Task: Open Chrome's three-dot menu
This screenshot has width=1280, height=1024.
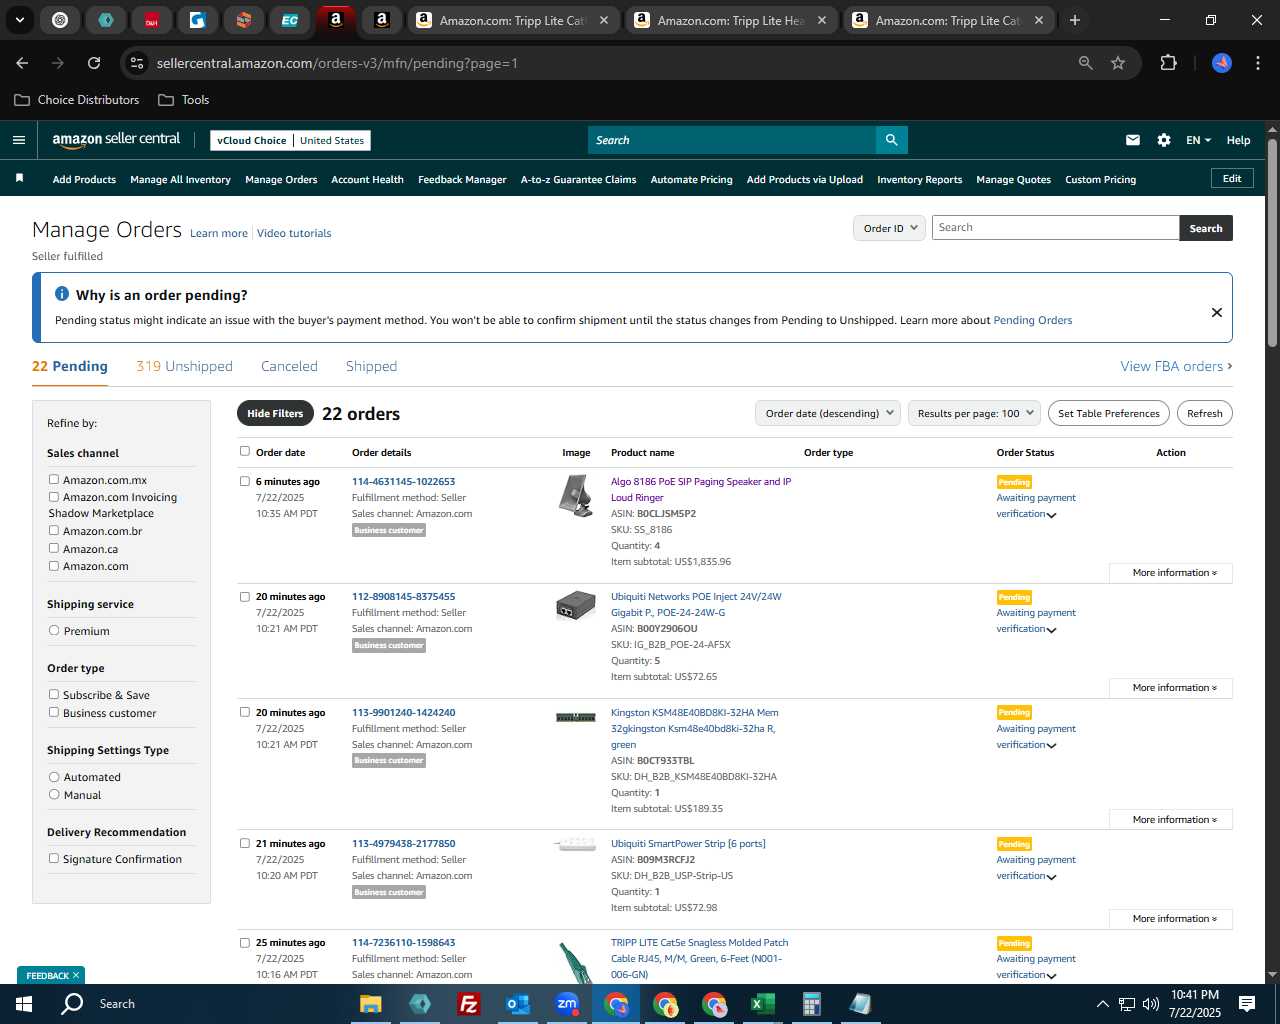Action: pyautogui.click(x=1256, y=63)
